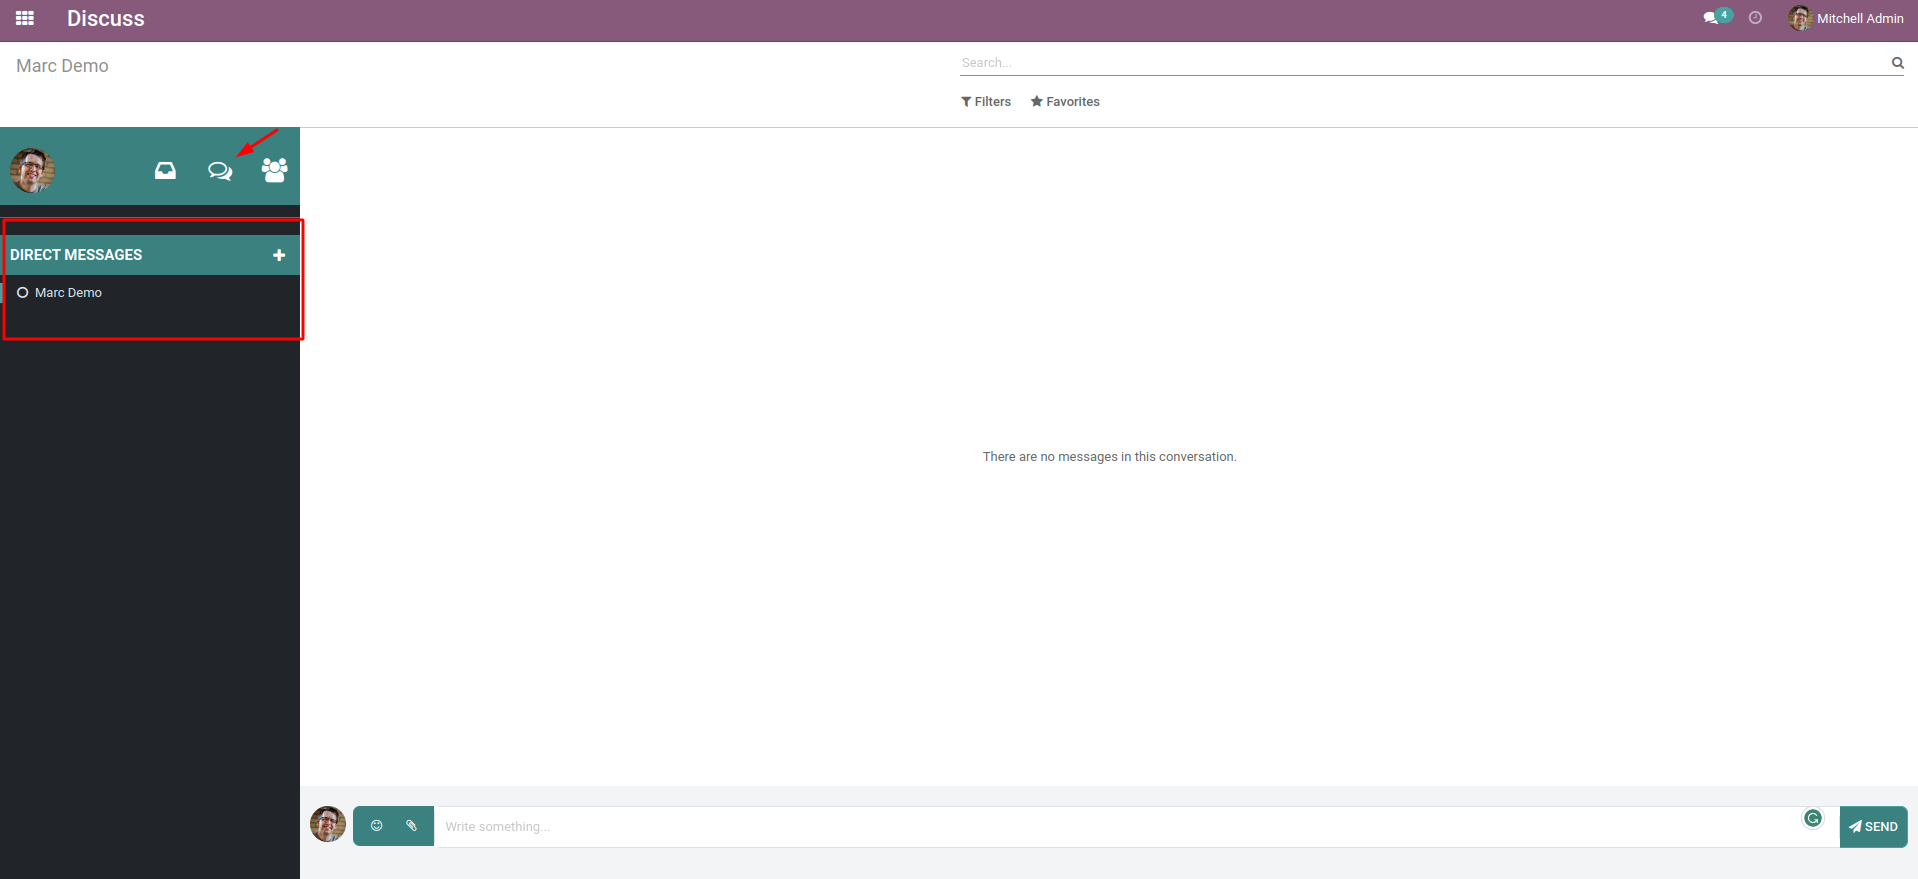
Task: Open the Favorites dropdown
Action: point(1065,102)
